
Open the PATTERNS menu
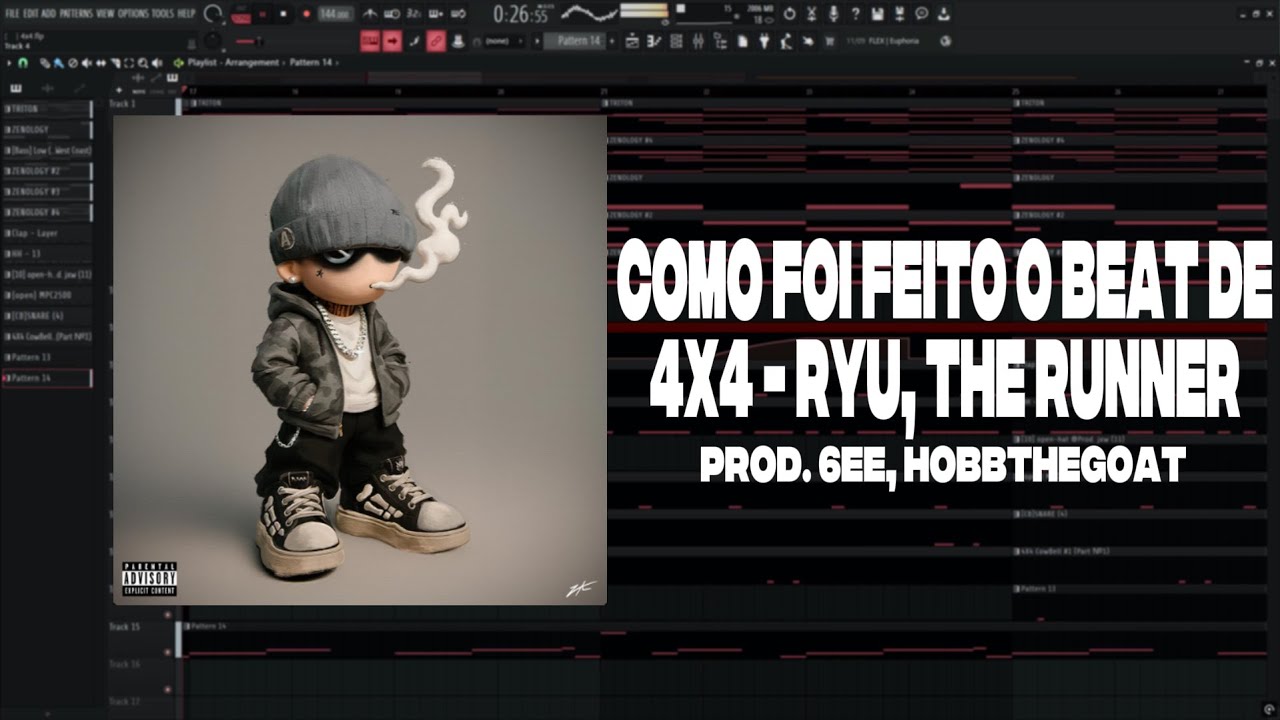[x=76, y=14]
